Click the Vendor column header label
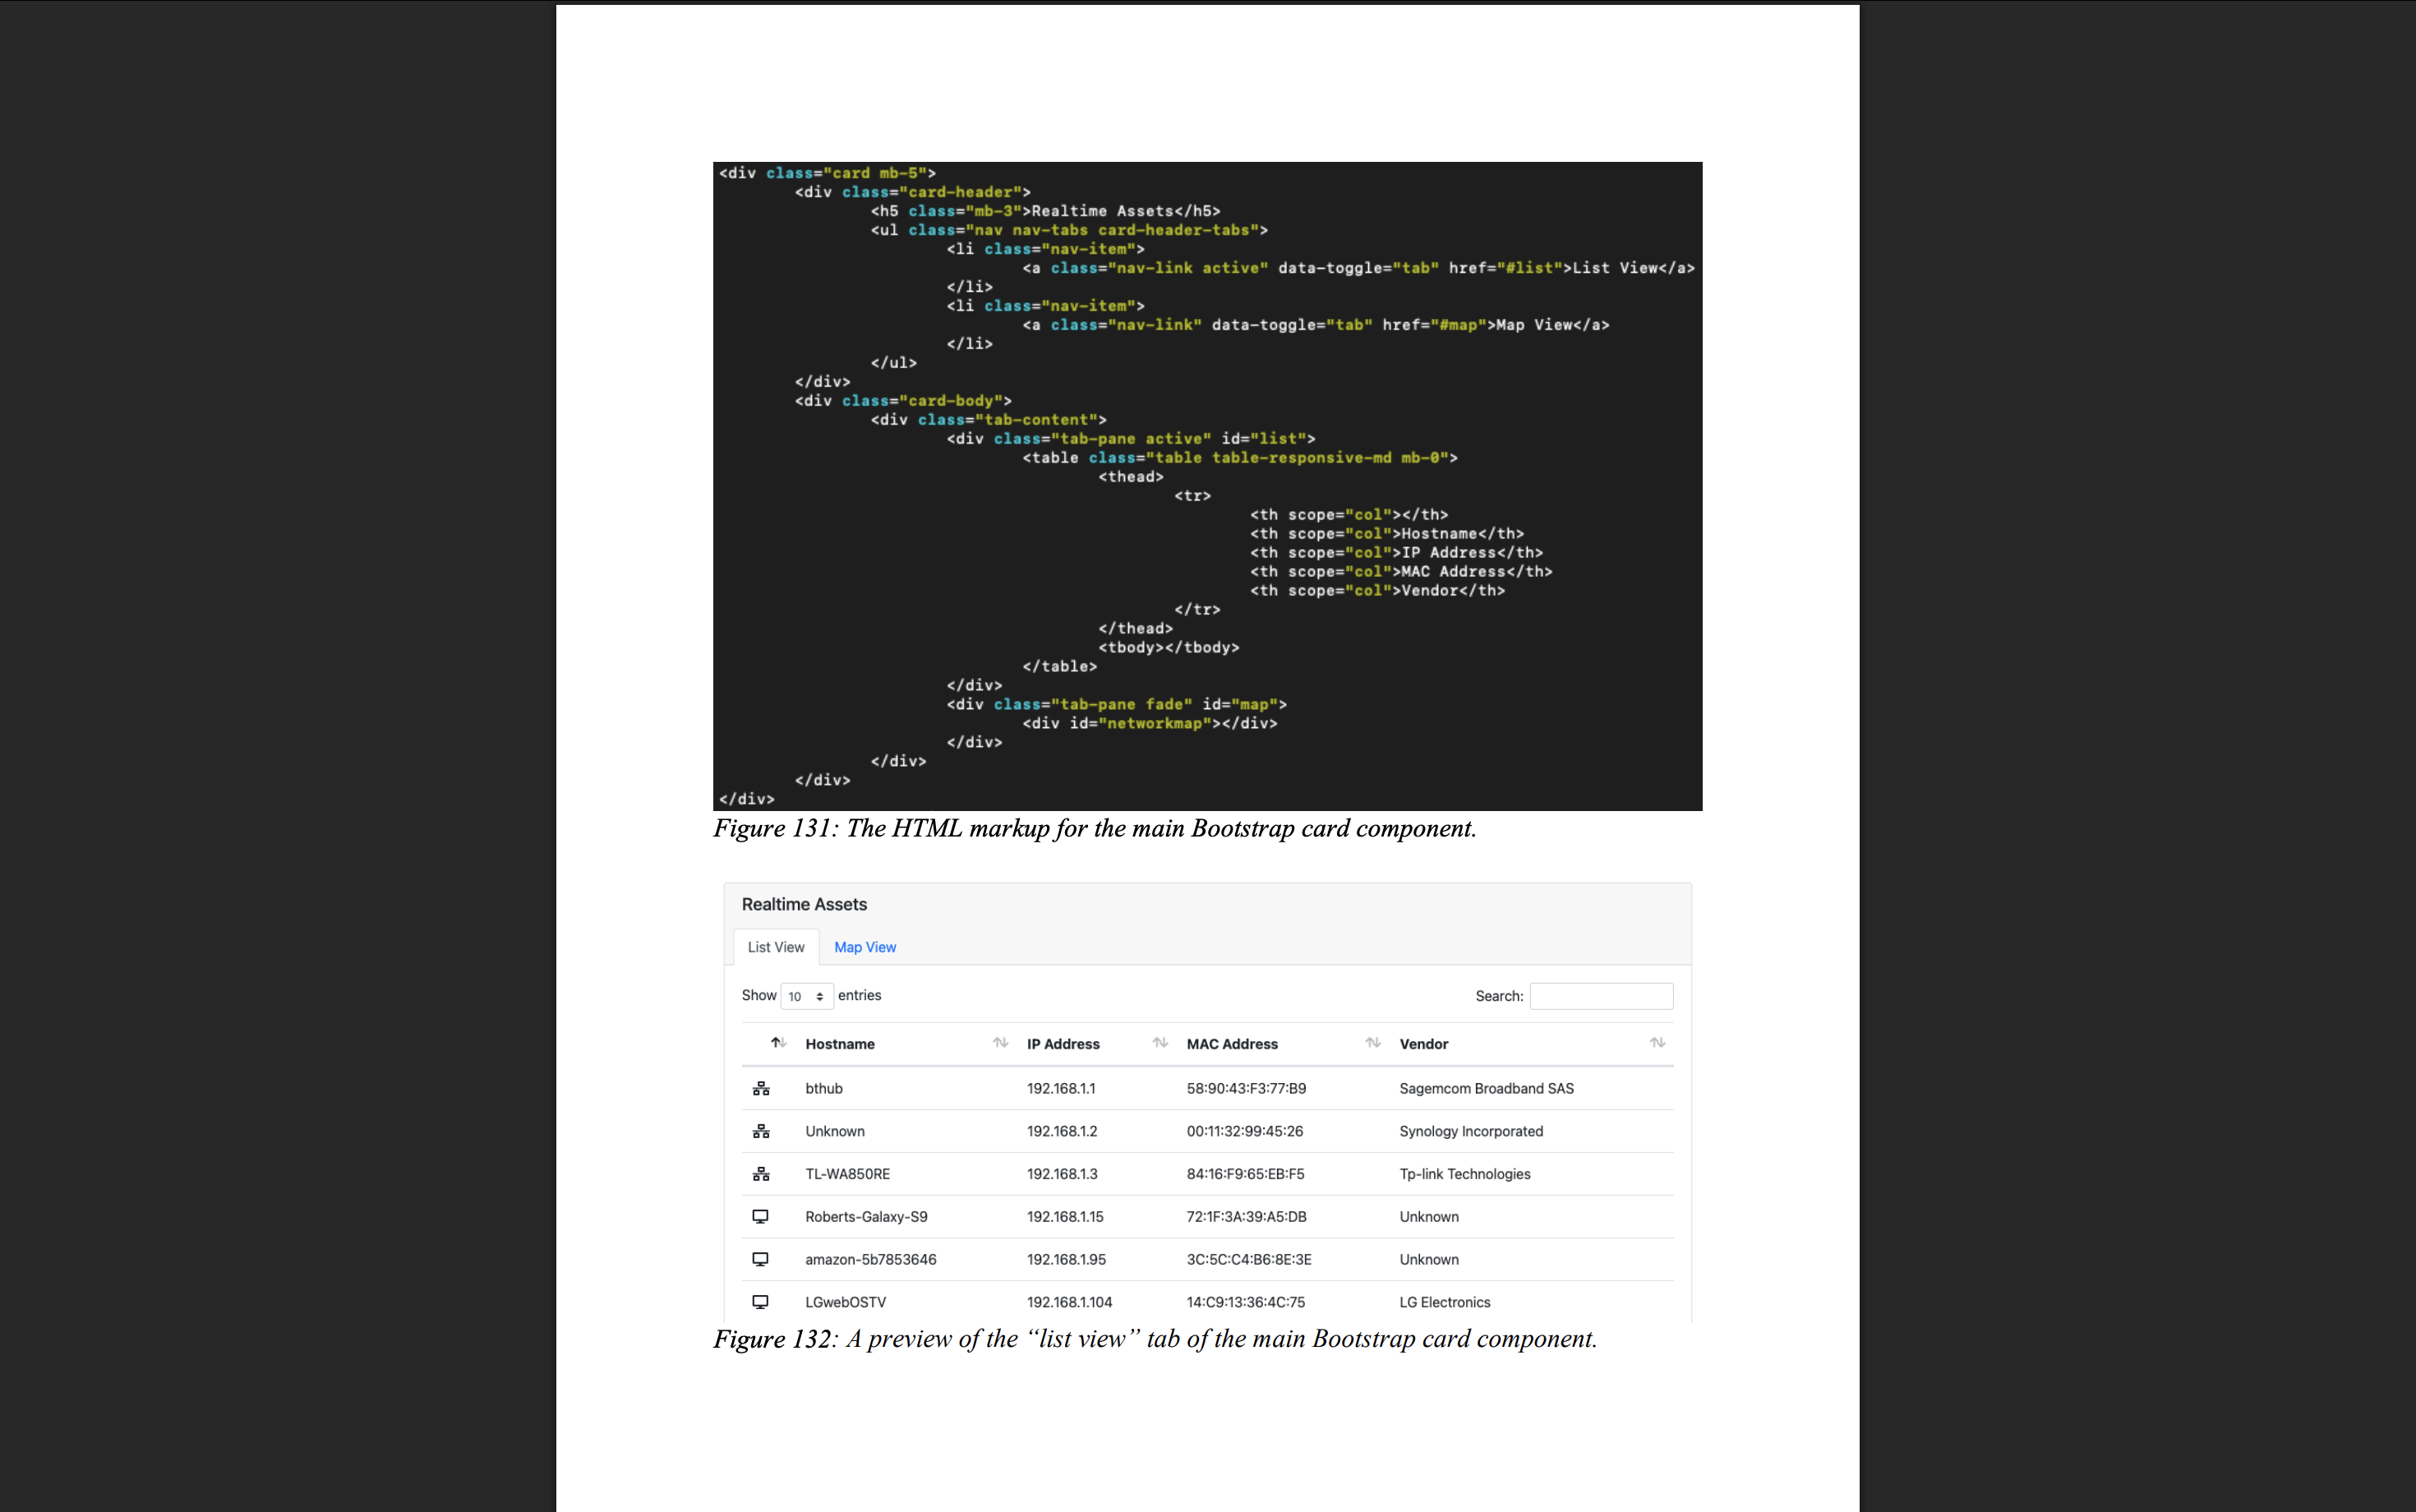Image resolution: width=2416 pixels, height=1512 pixels. click(1424, 1044)
